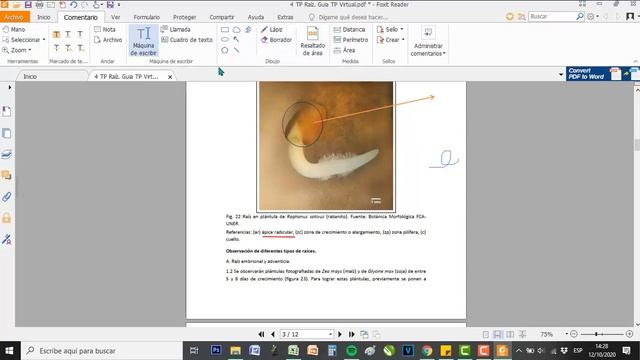This screenshot has width=640, height=360.
Task: Select the Cuadro de texto tool
Action: (187, 40)
